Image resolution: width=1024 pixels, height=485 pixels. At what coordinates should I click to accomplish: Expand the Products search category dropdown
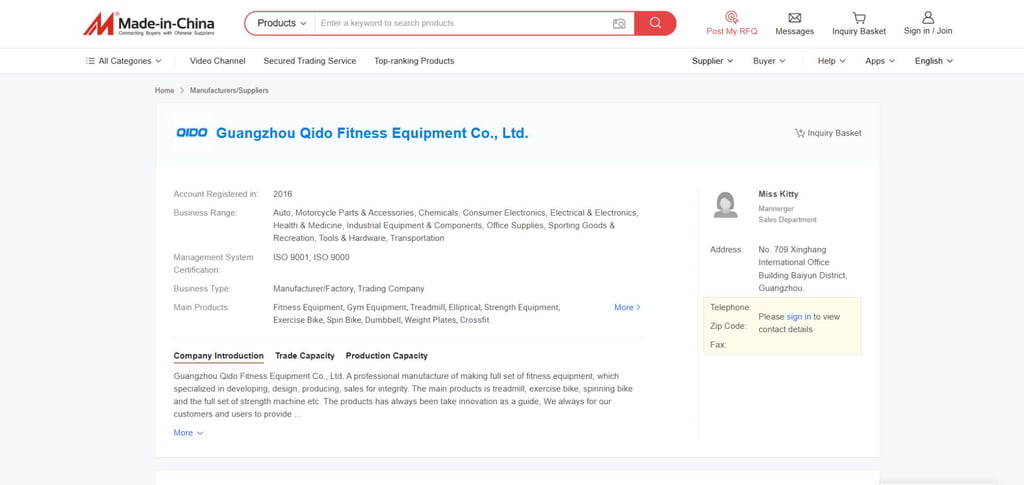[x=281, y=23]
